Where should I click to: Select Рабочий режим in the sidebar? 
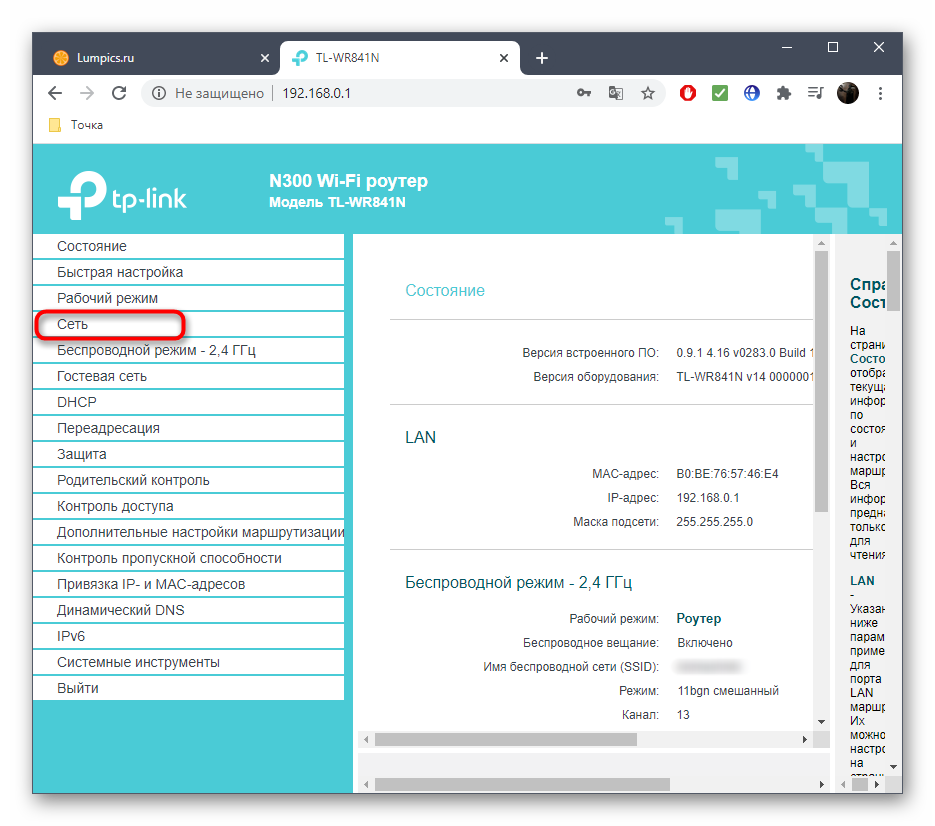coord(188,298)
